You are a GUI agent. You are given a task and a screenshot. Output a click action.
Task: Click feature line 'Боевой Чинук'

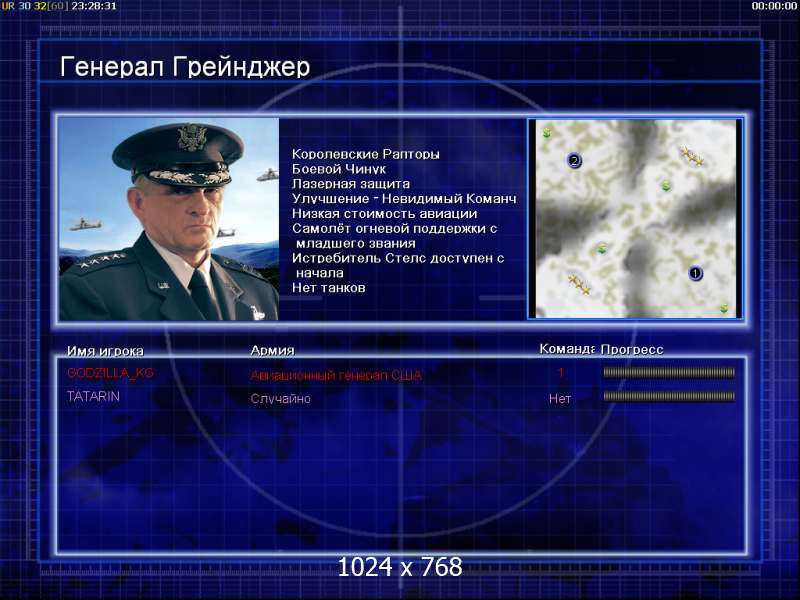point(339,169)
